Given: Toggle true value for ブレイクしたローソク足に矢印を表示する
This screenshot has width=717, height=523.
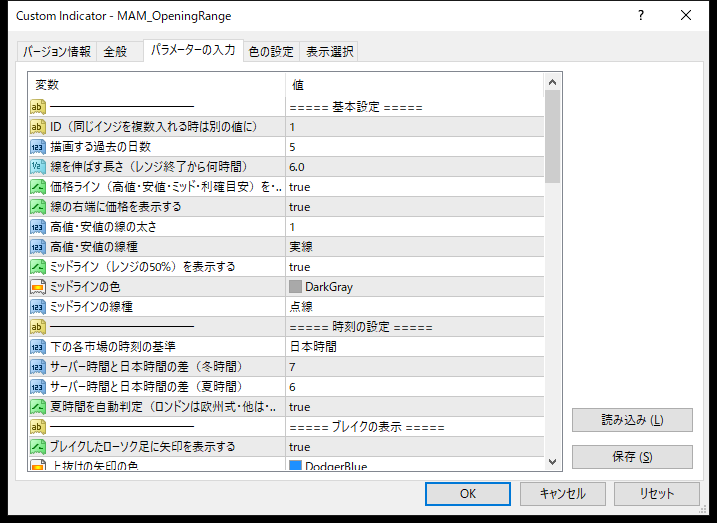Looking at the screenshot, I should pyautogui.click(x=415, y=447).
